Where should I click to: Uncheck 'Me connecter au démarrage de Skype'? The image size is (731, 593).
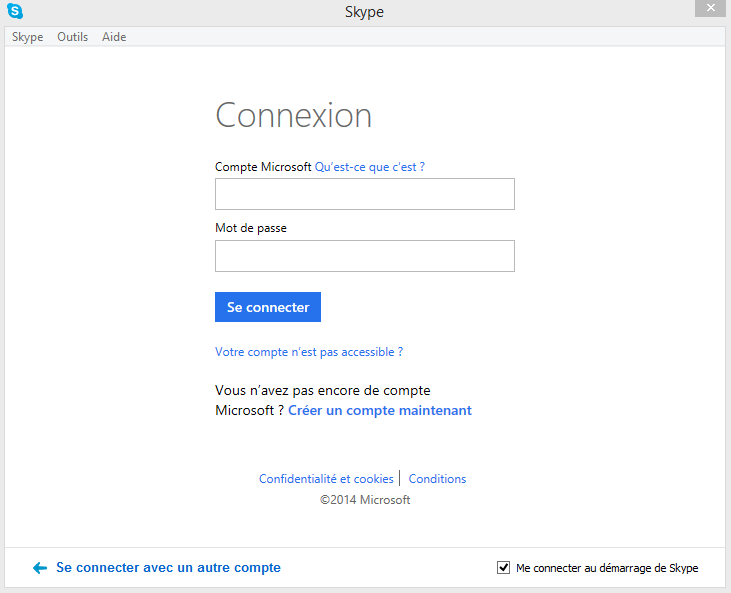pyautogui.click(x=503, y=567)
